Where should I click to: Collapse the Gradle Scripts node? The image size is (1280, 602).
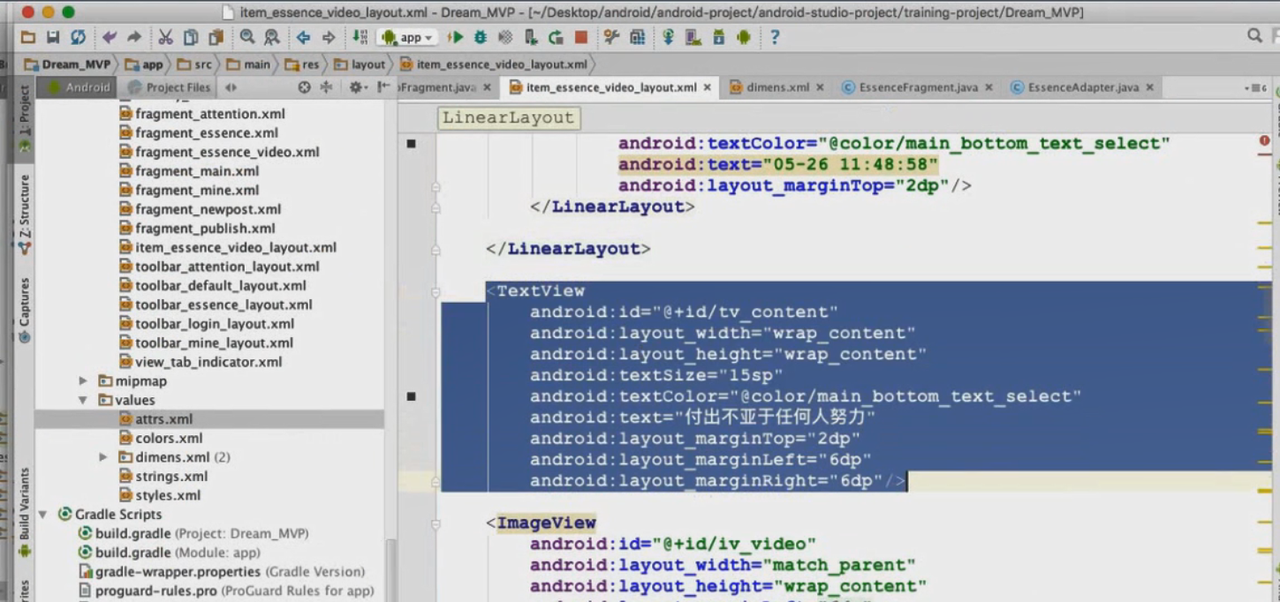coord(43,514)
